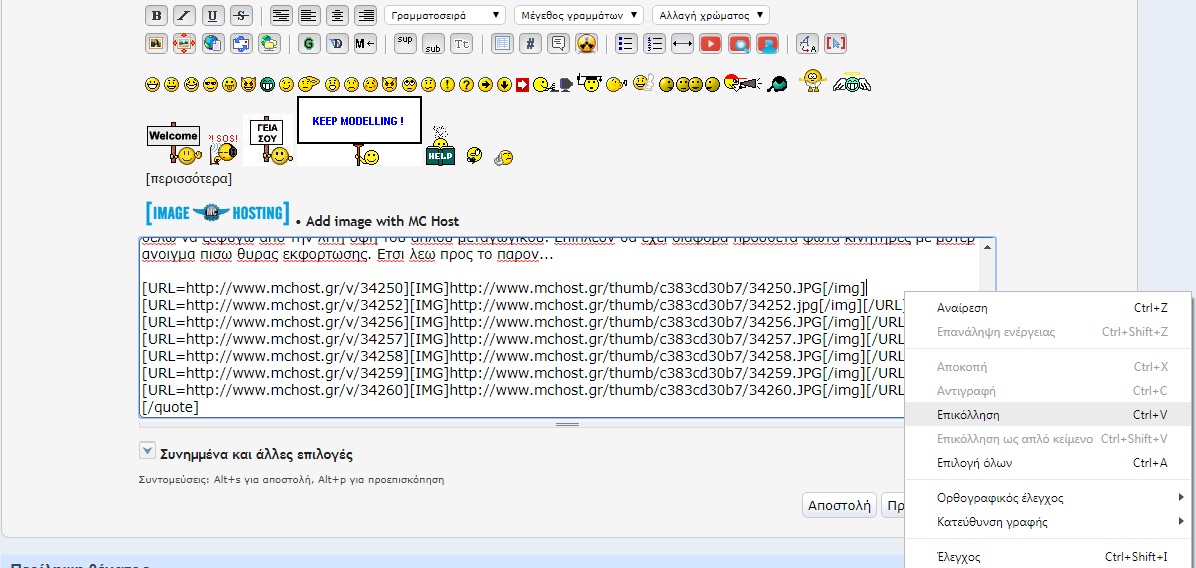Insert image tag with the picture icon
The height and width of the screenshot is (568, 1196).
[156, 43]
